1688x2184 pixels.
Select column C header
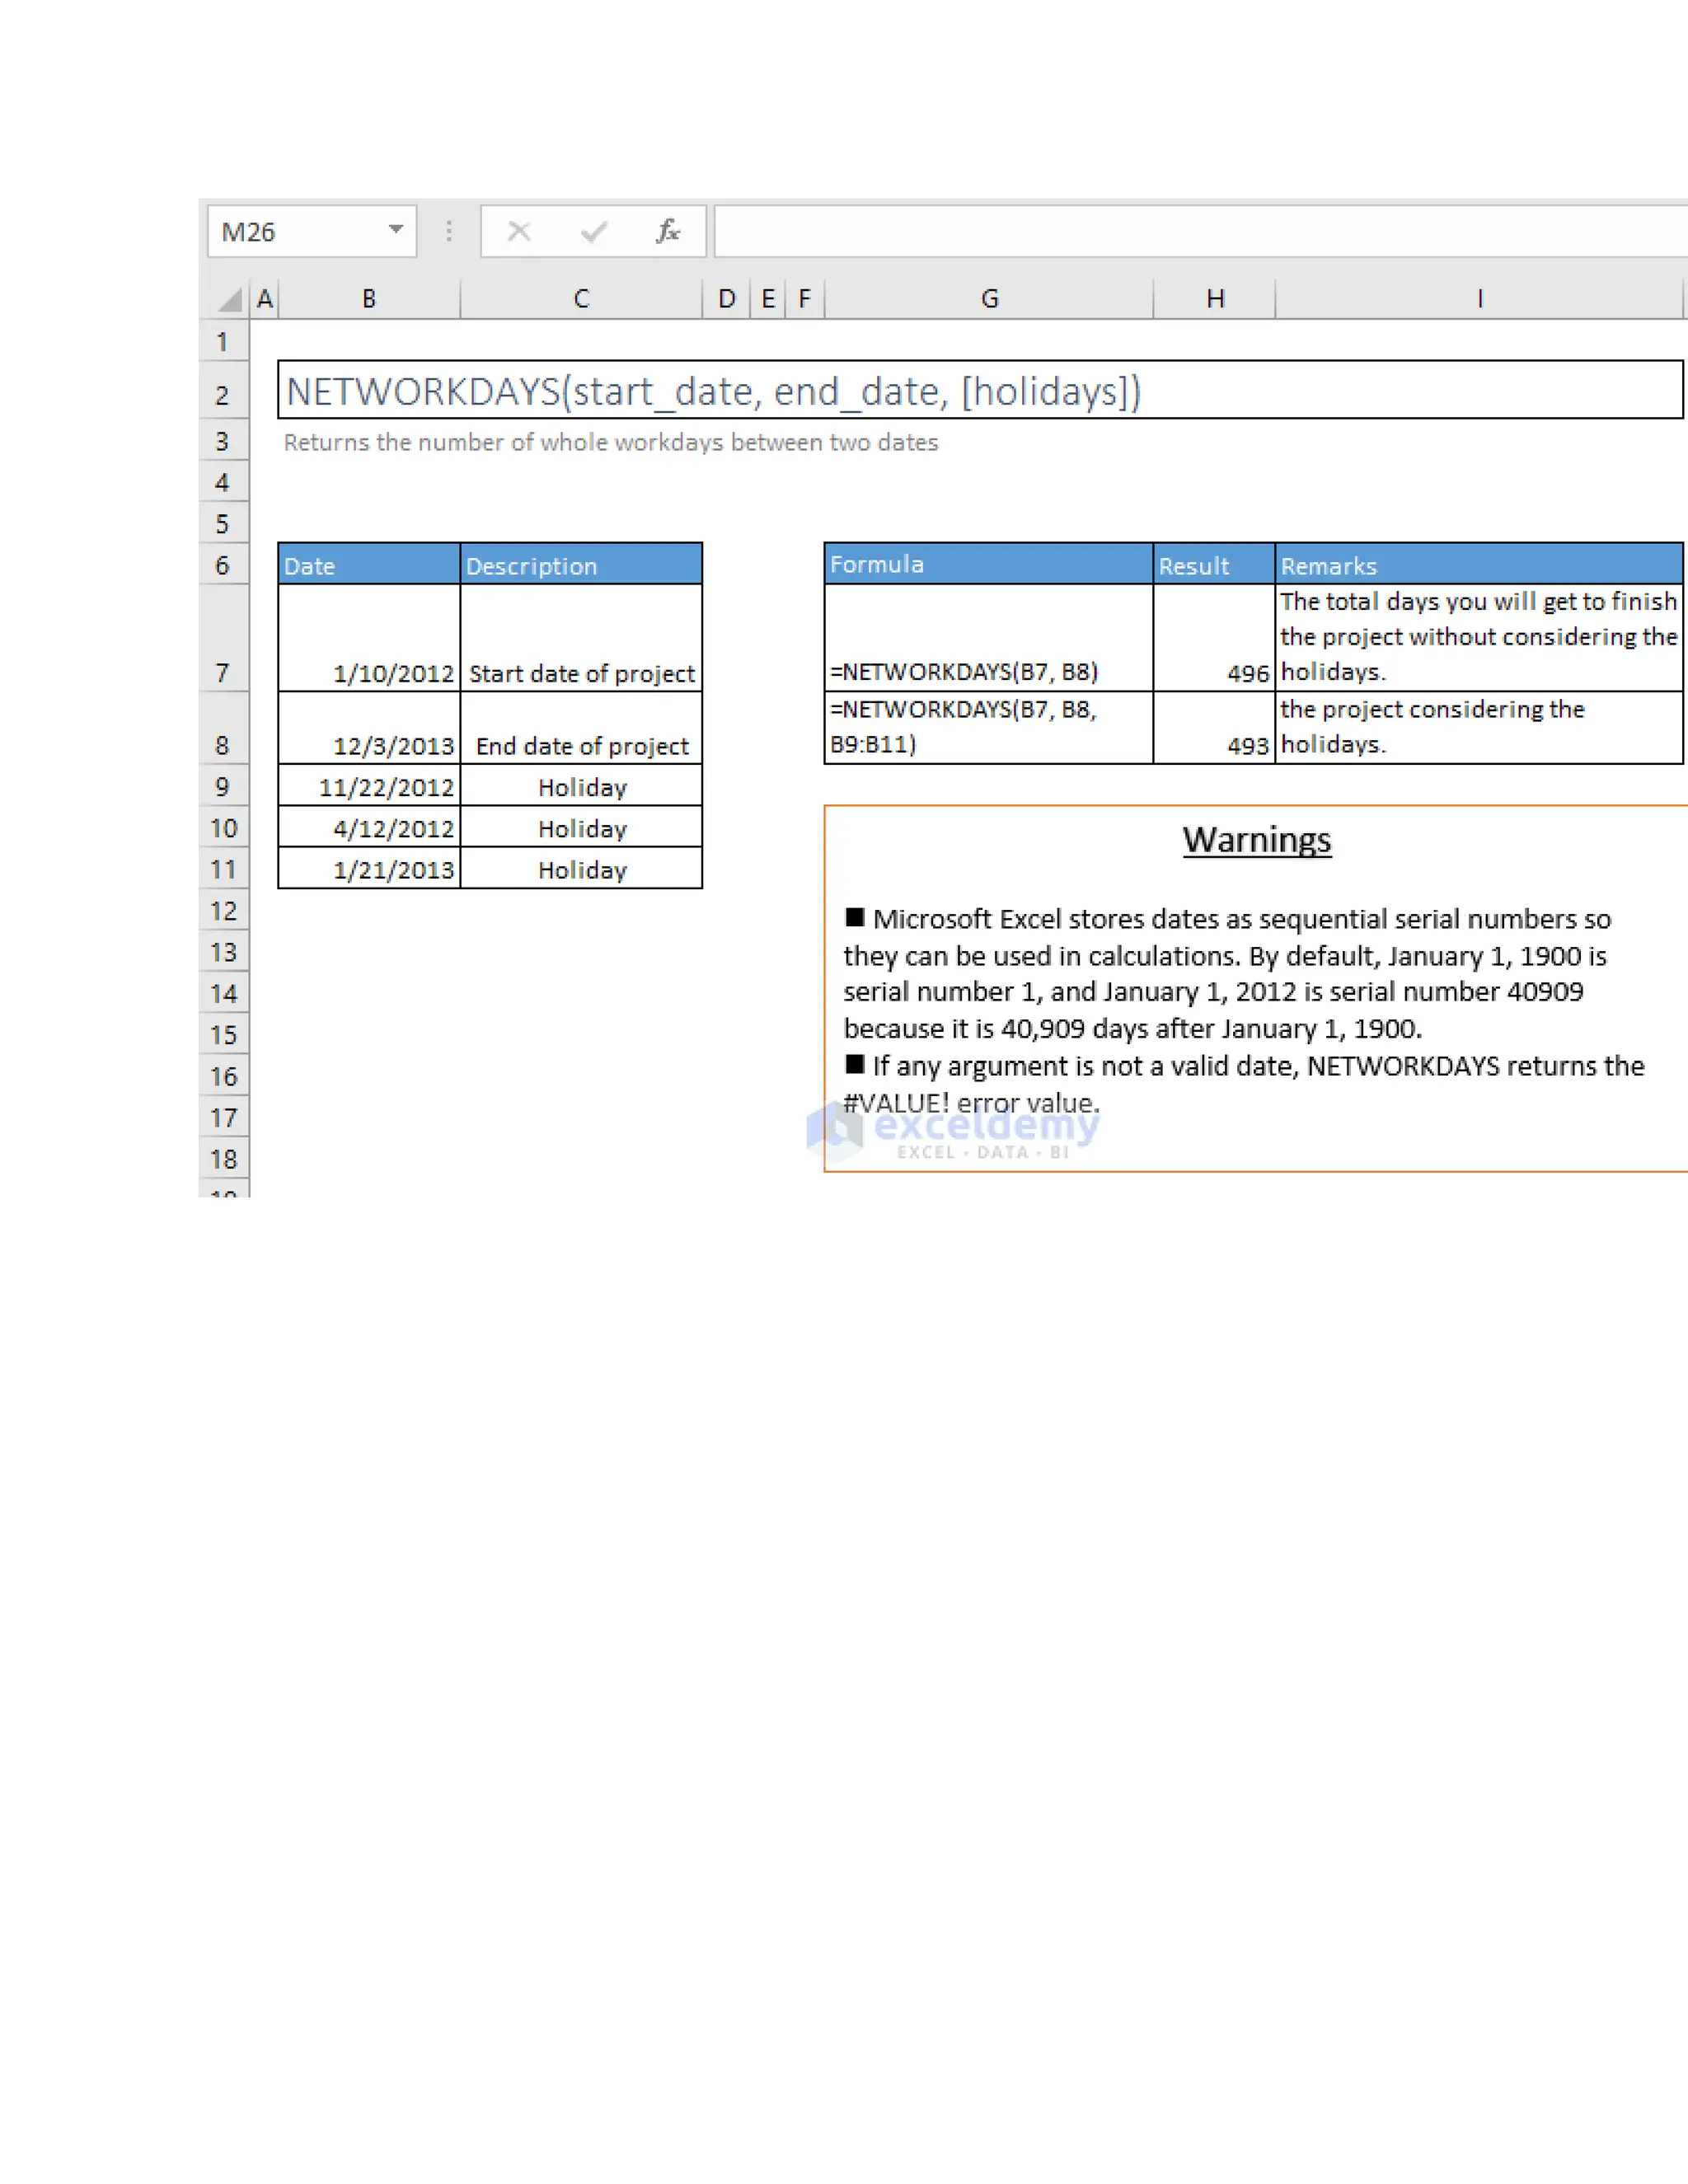(x=581, y=299)
